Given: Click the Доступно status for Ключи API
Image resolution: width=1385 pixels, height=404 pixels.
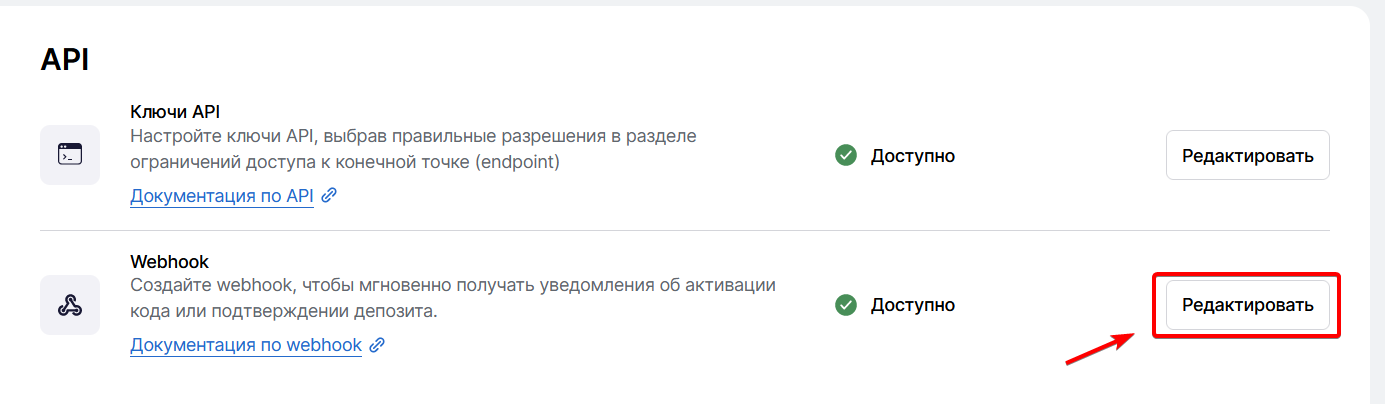Looking at the screenshot, I should click(x=912, y=156).
